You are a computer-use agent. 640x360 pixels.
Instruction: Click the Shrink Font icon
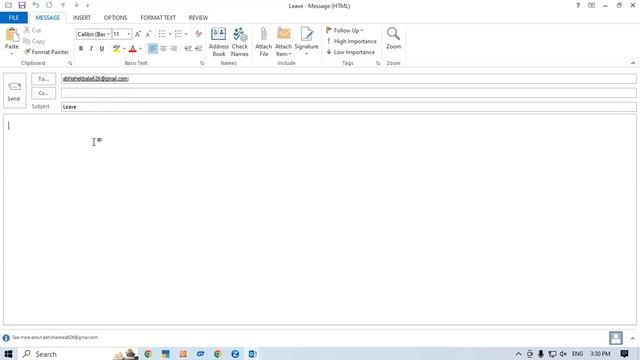click(x=148, y=34)
